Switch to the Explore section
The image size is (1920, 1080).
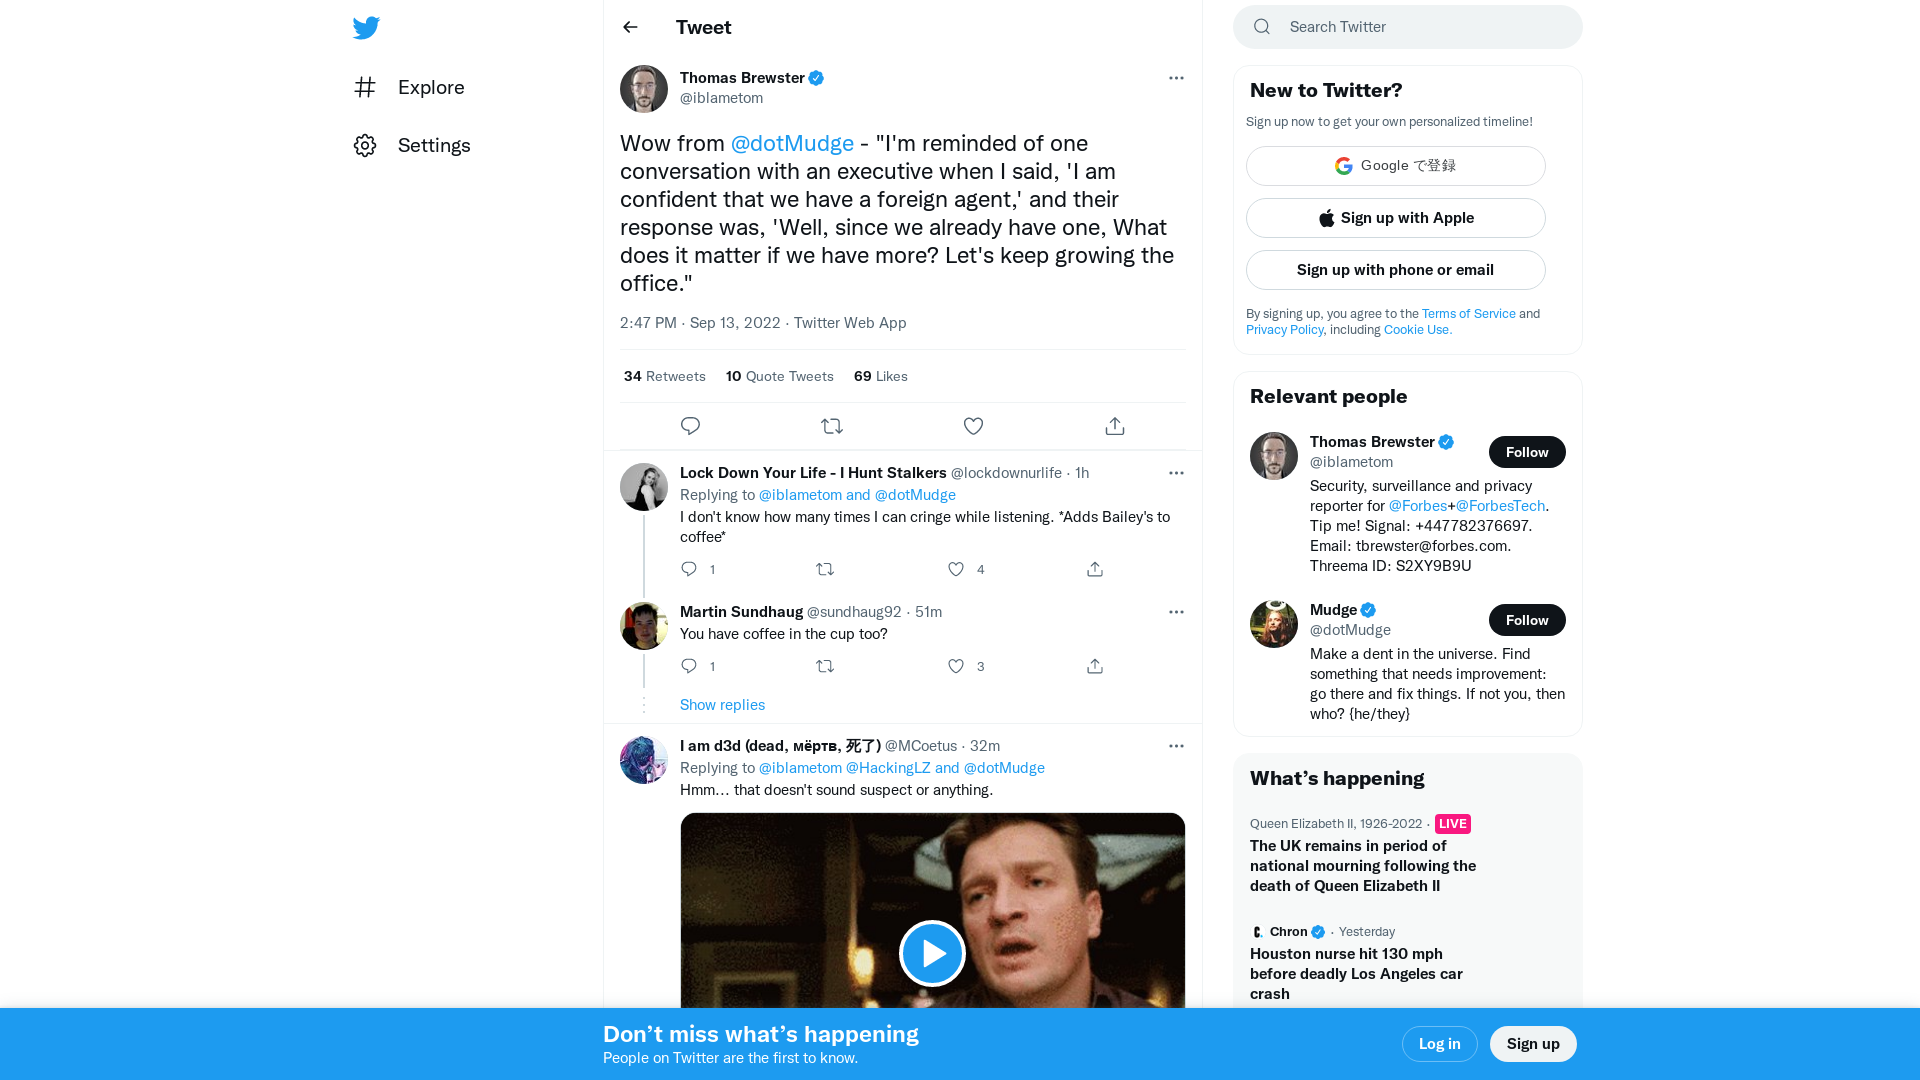coord(430,87)
